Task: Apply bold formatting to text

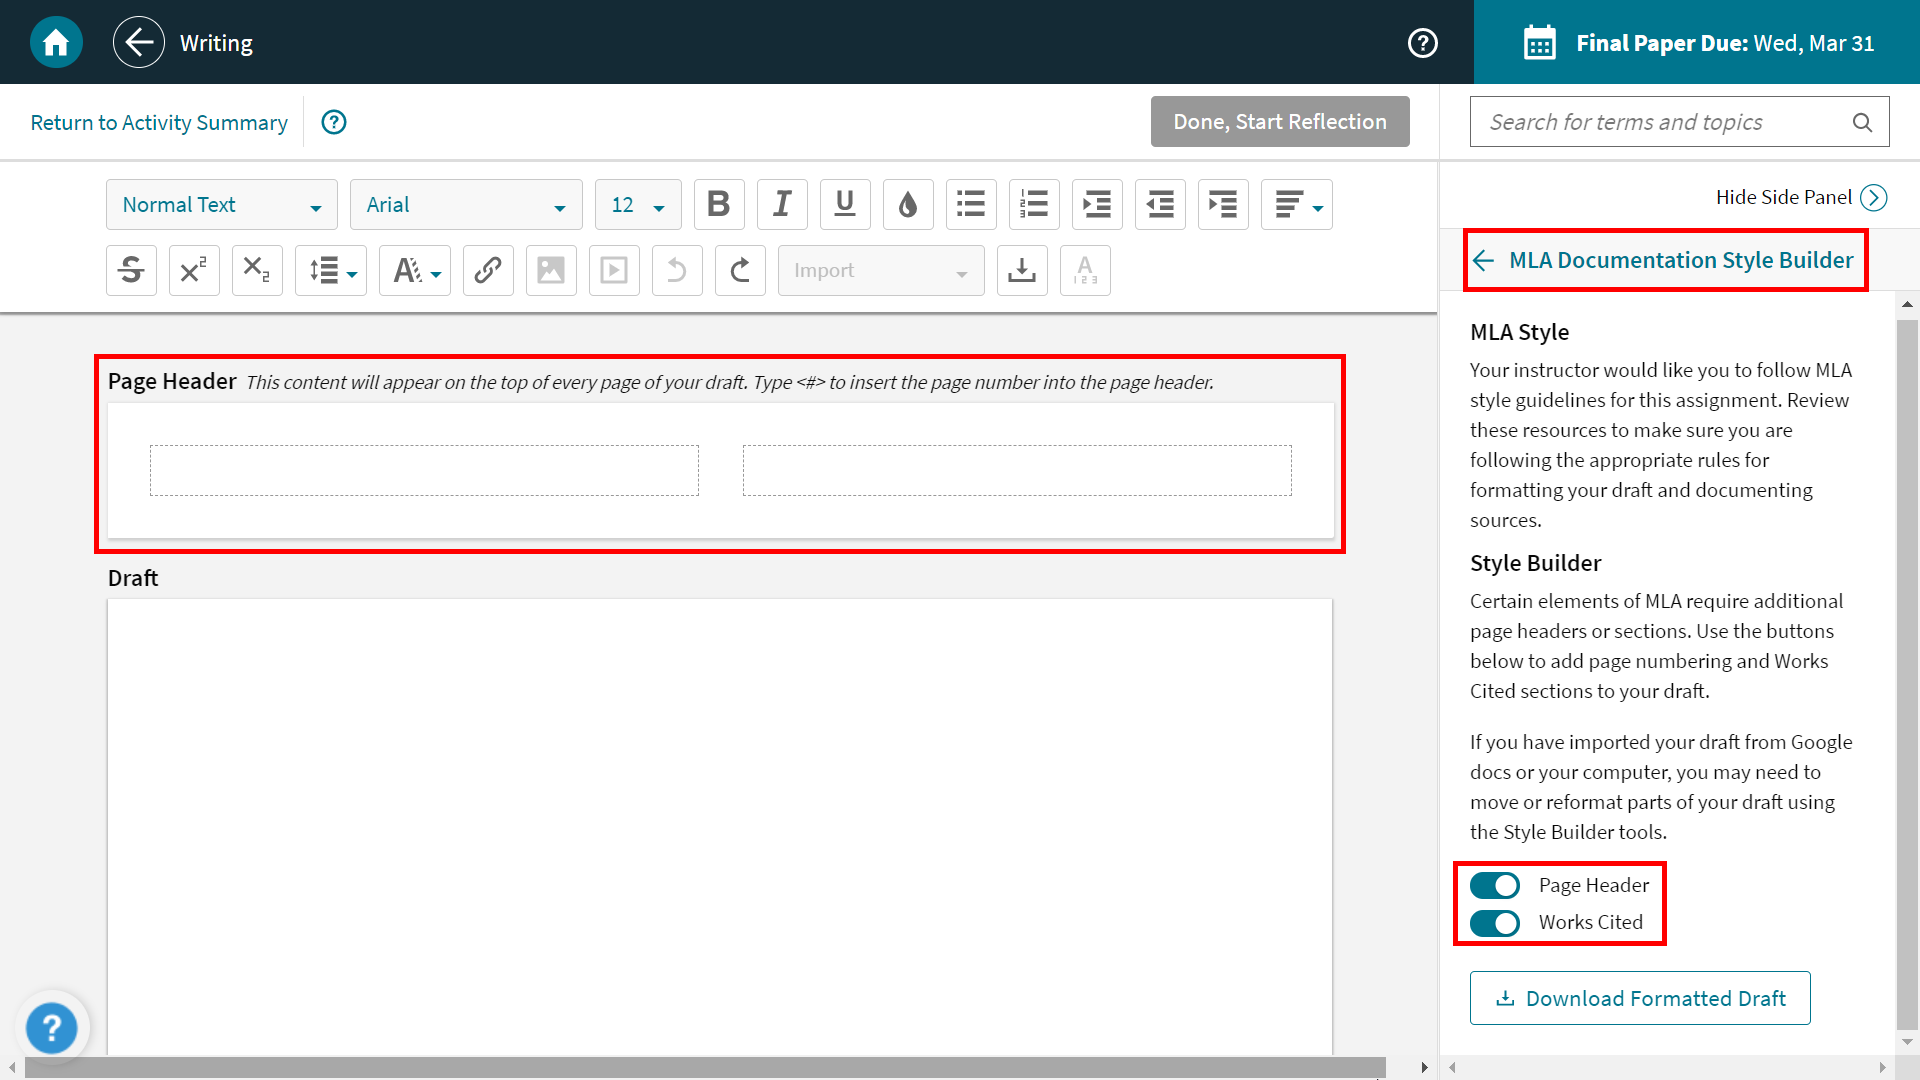Action: coord(719,204)
